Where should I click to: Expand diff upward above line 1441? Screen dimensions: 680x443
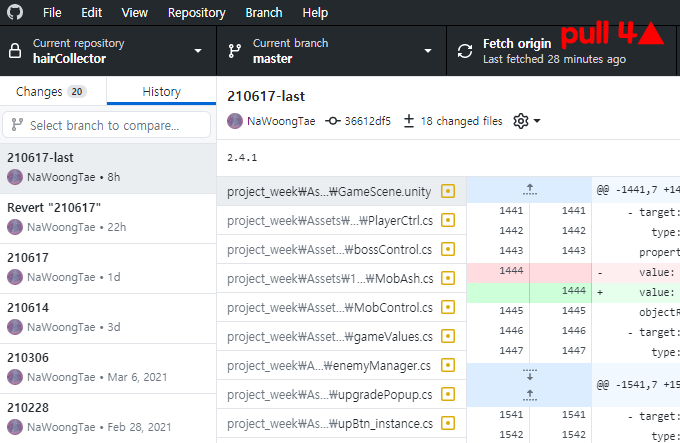point(530,189)
